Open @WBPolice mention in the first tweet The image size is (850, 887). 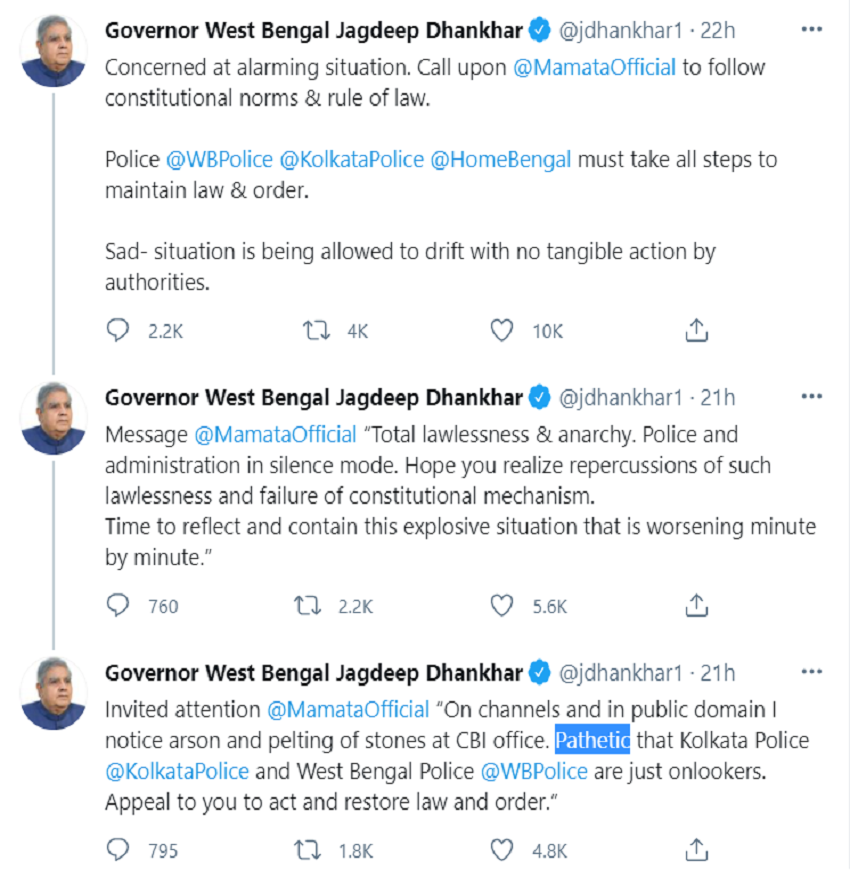point(218,159)
